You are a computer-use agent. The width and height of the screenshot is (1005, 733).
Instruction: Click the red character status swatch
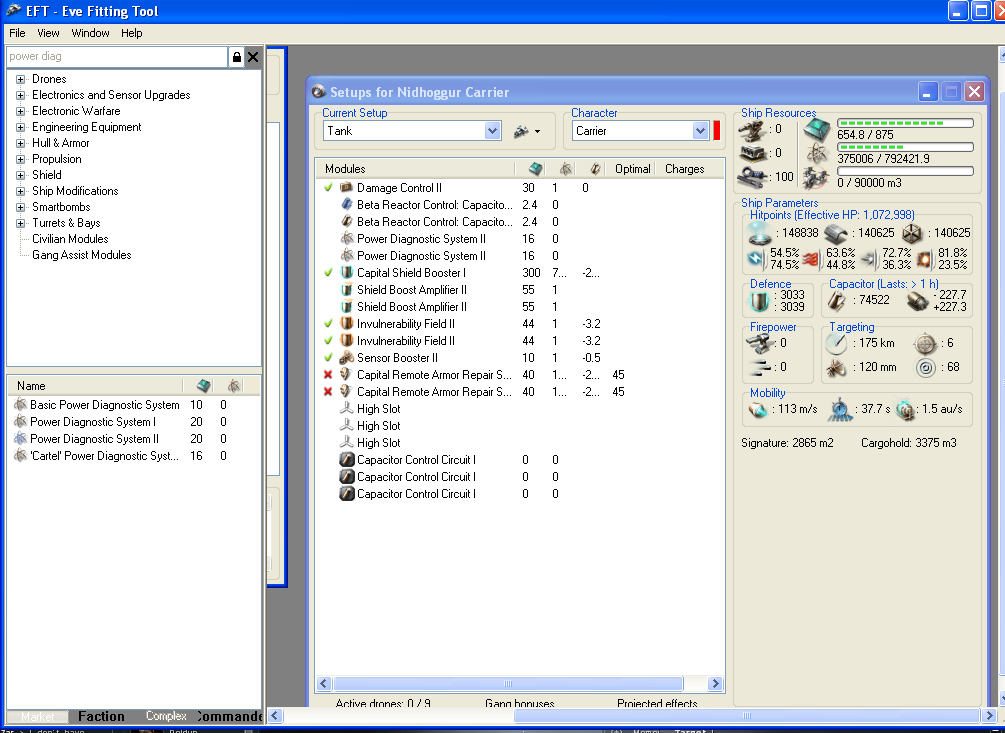coord(717,131)
